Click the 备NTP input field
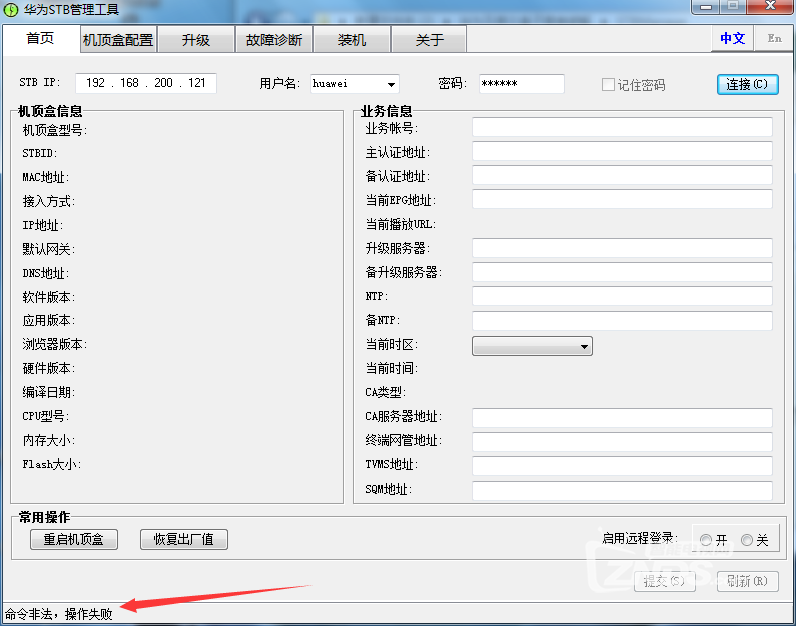Viewport: 796px width, 626px height. coord(622,320)
